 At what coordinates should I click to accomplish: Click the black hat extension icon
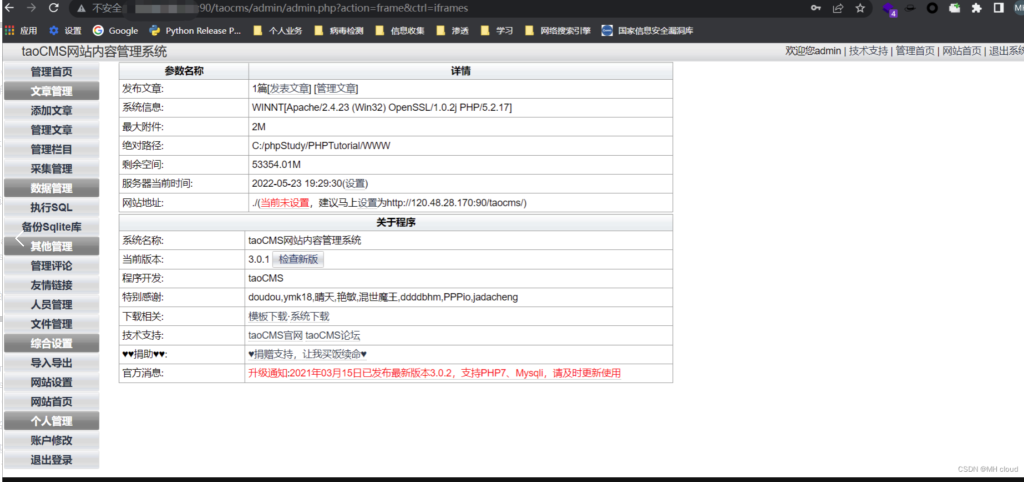coord(910,8)
